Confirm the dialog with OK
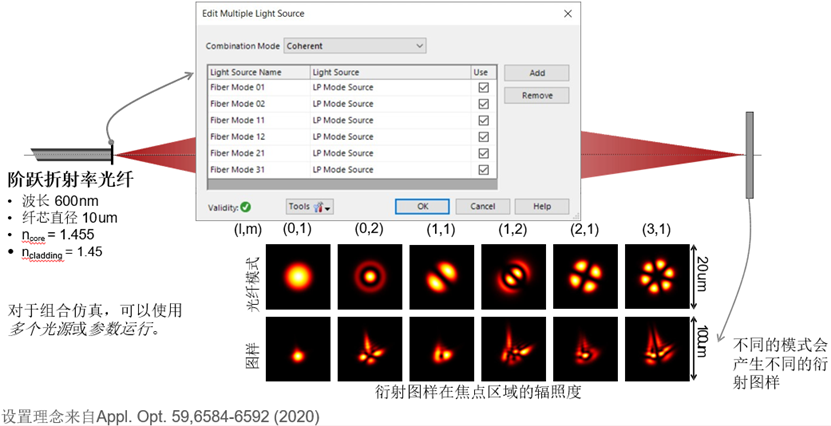Screen dimensions: 831x426 422,206
